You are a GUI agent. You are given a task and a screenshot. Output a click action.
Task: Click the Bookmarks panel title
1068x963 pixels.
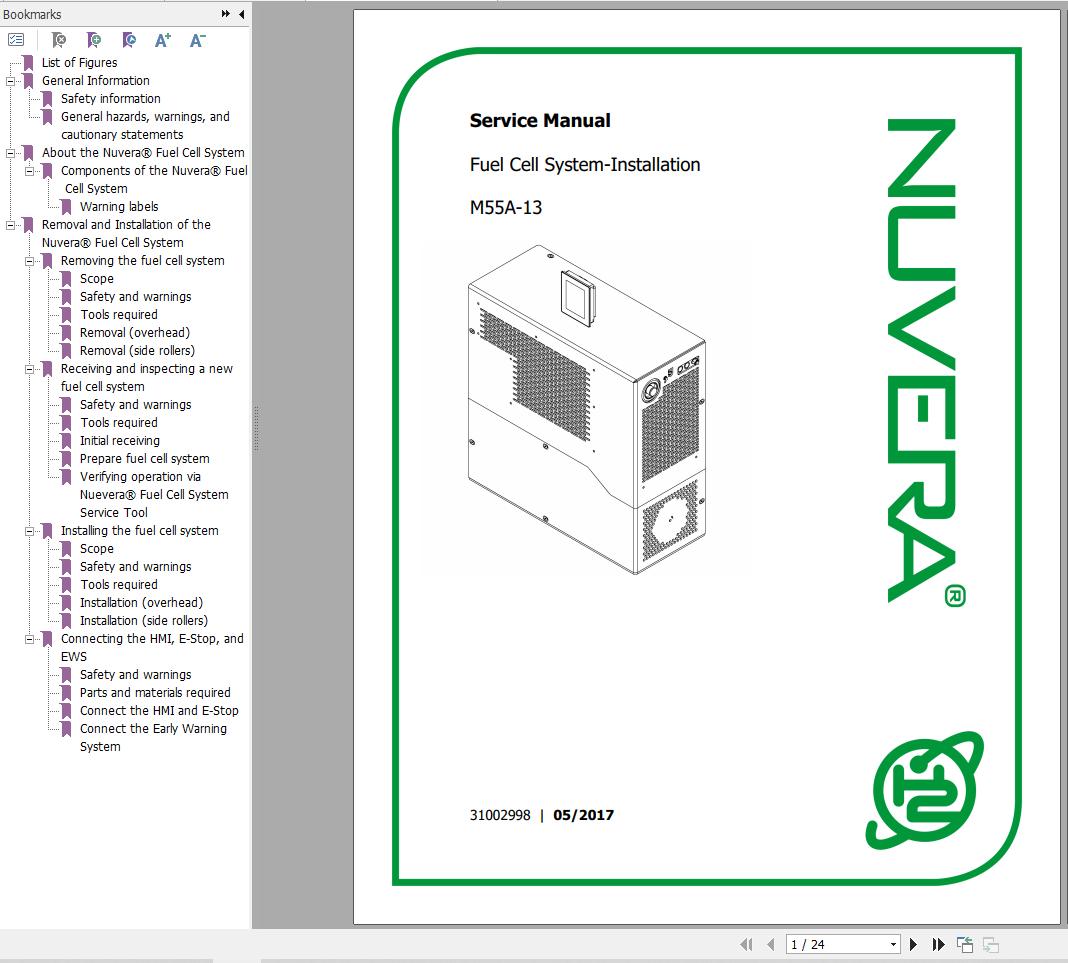click(x=32, y=14)
